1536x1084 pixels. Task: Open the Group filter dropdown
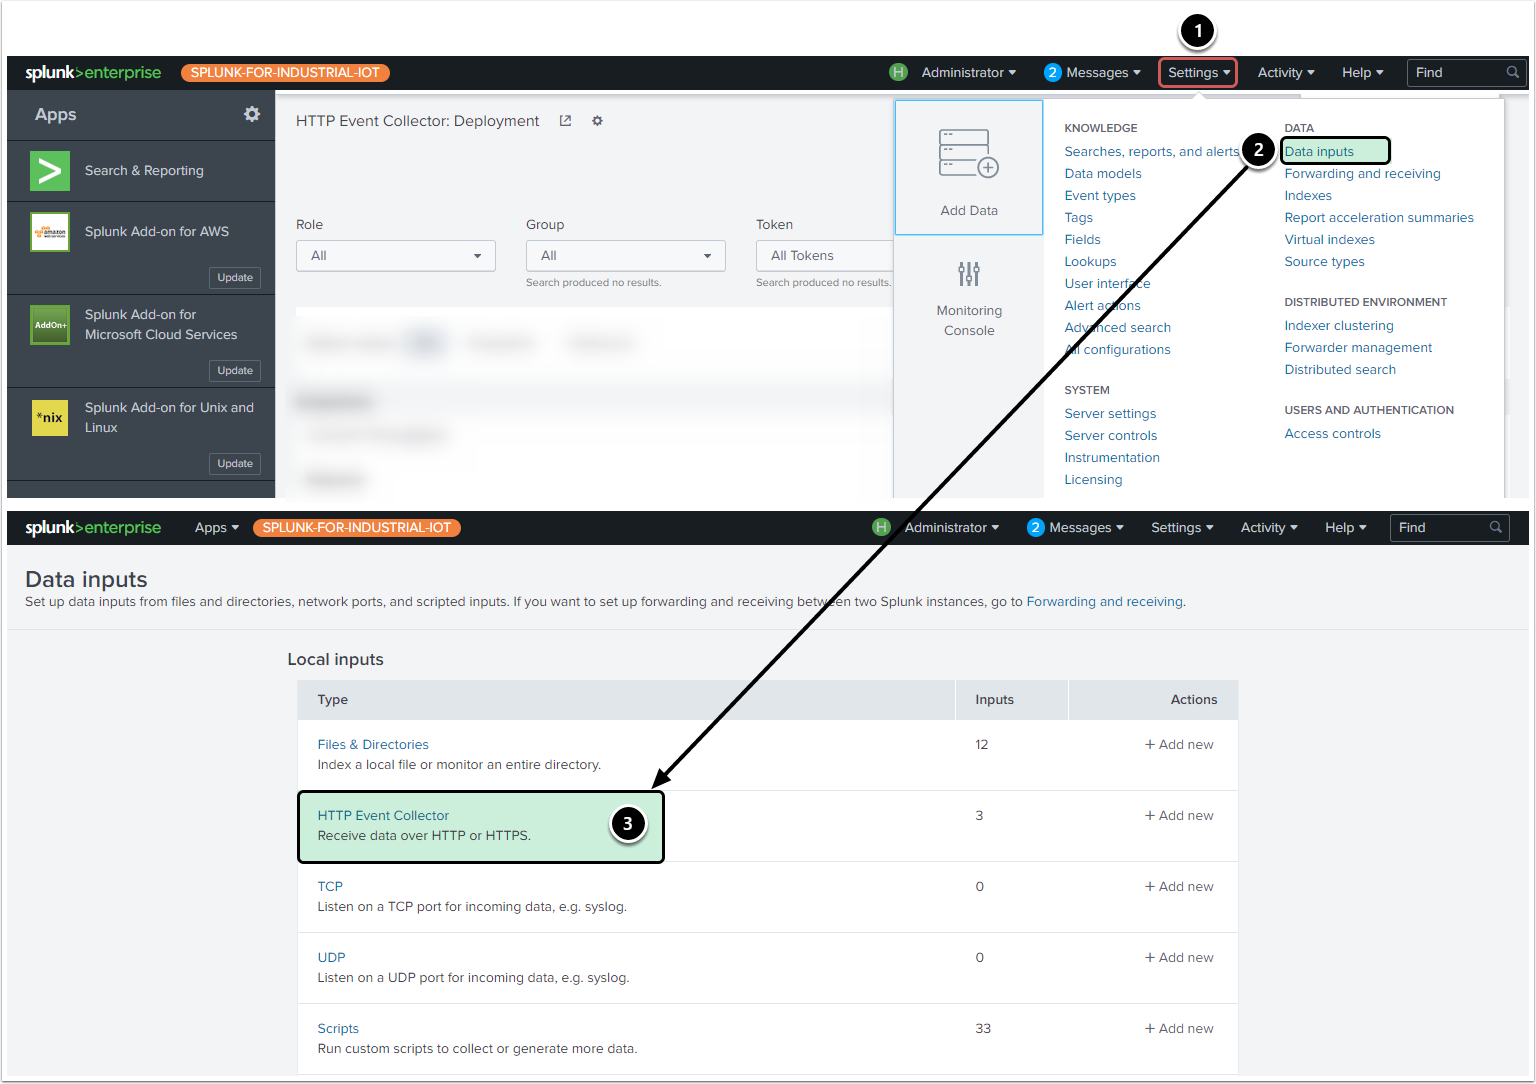[626, 256]
